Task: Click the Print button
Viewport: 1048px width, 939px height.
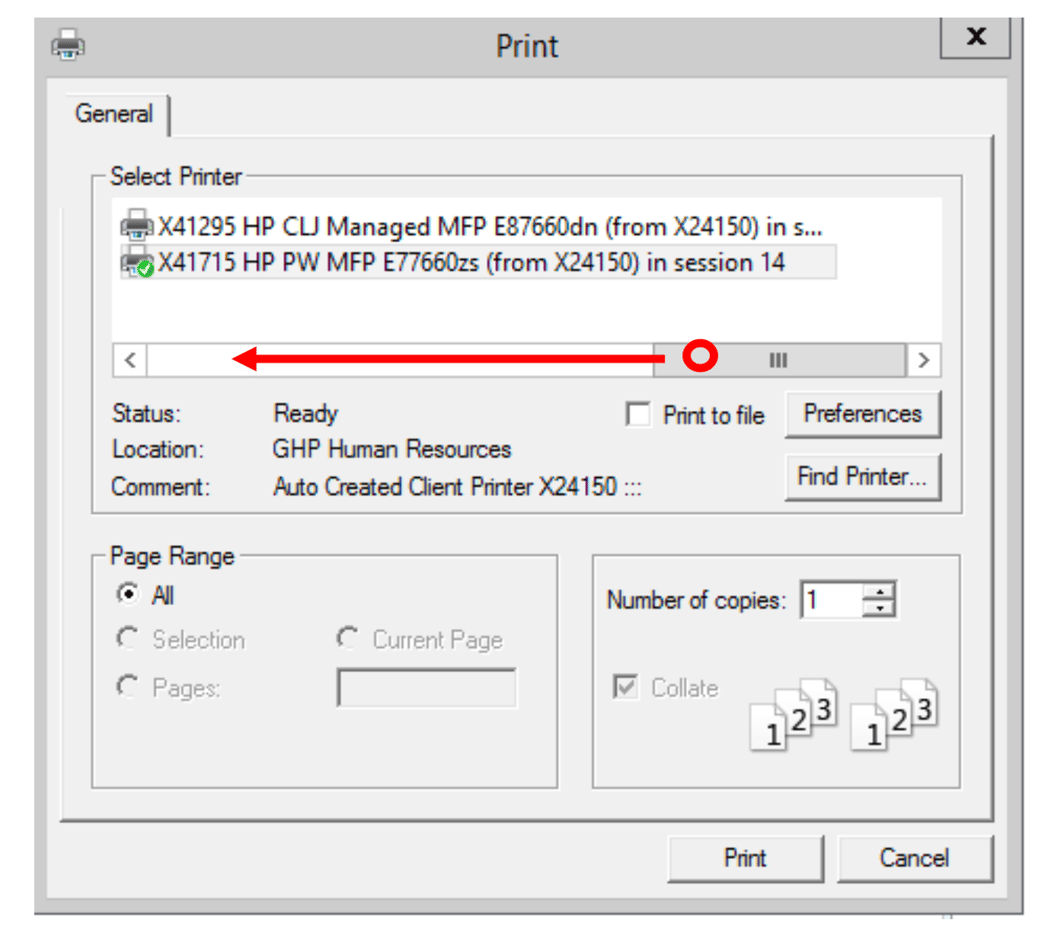Action: pos(744,857)
